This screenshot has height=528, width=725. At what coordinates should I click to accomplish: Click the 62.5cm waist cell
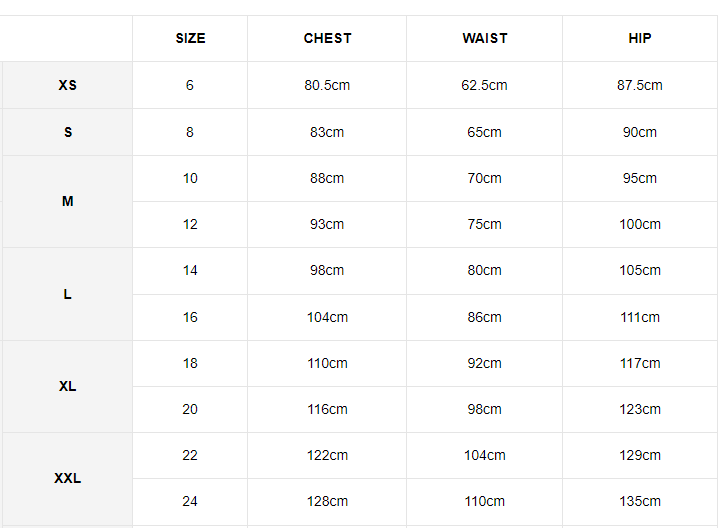click(484, 85)
